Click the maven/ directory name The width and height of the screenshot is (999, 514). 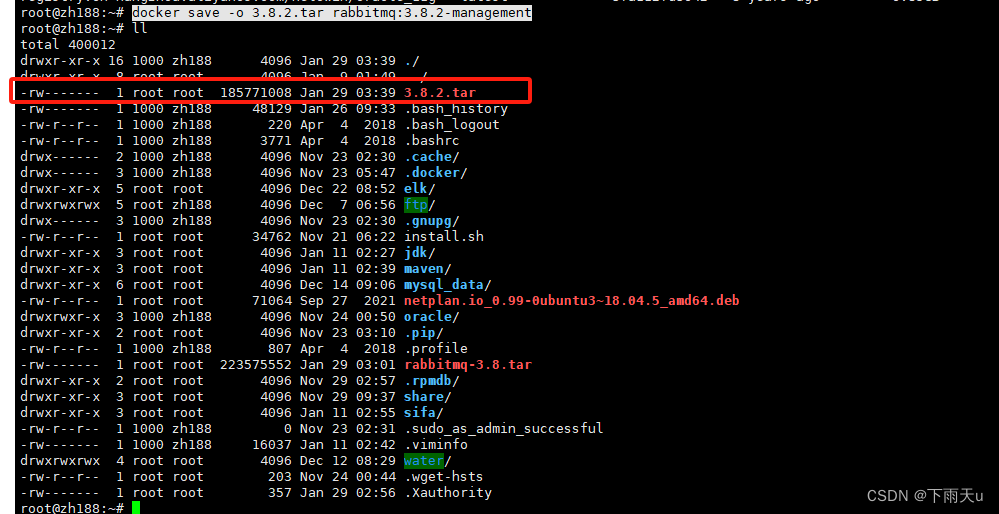pos(428,269)
